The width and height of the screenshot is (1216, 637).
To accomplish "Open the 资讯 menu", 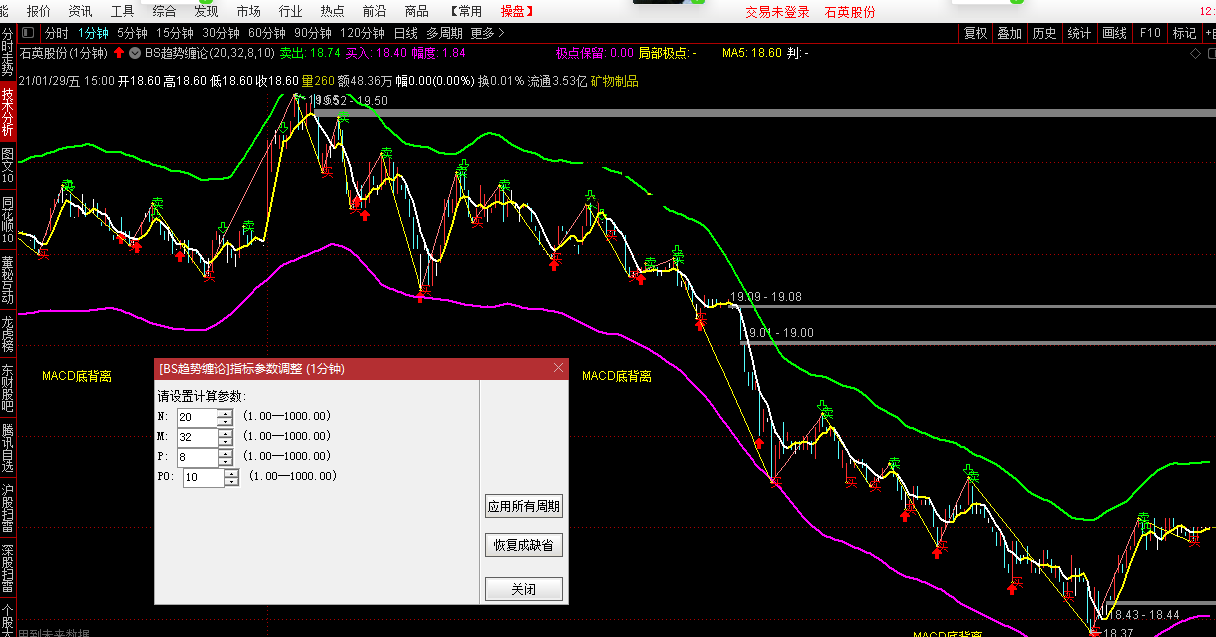I will click(81, 11).
